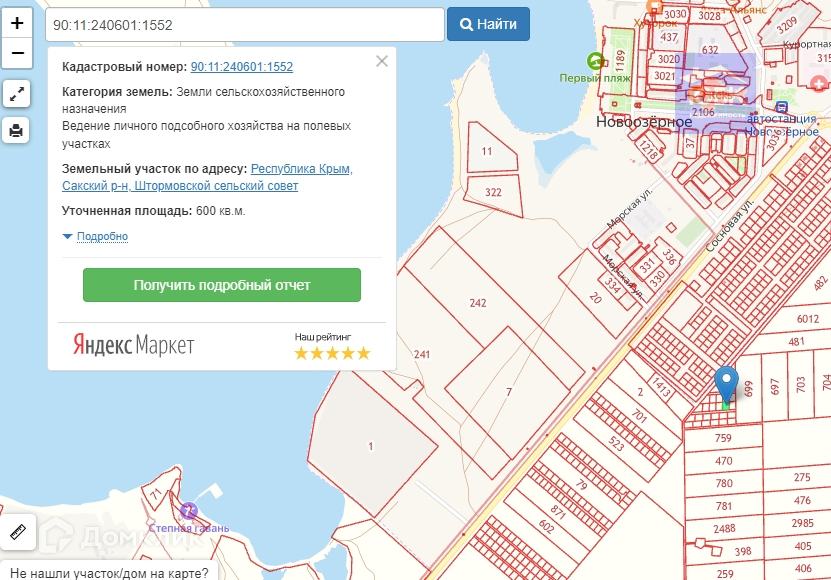This screenshot has width=831, height=580.
Task: Select land parcel 322 on map
Action: pos(493,192)
